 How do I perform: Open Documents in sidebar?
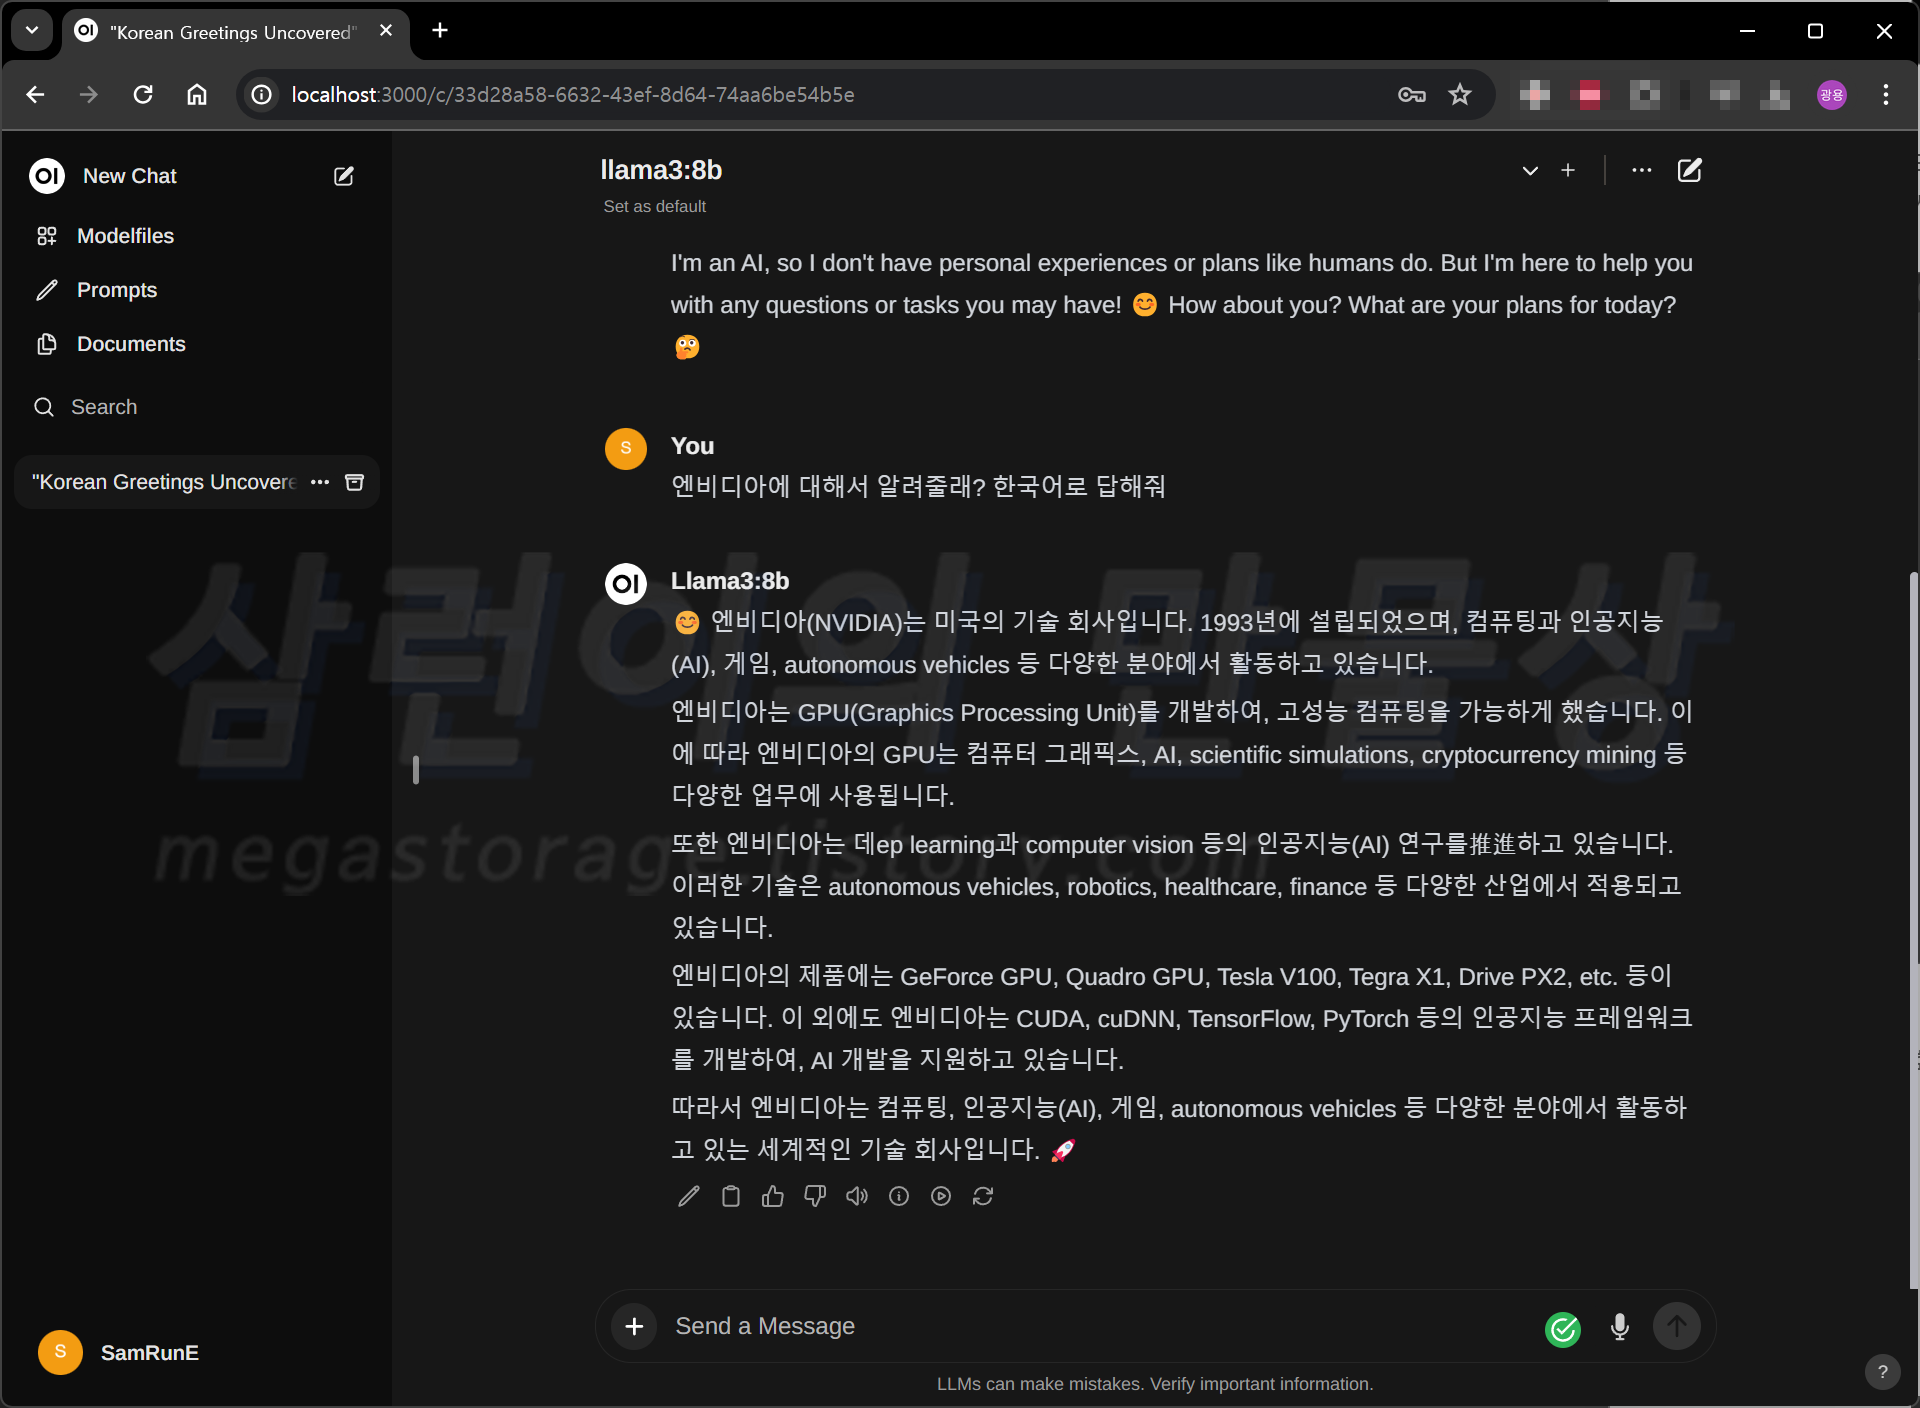pyautogui.click(x=131, y=344)
